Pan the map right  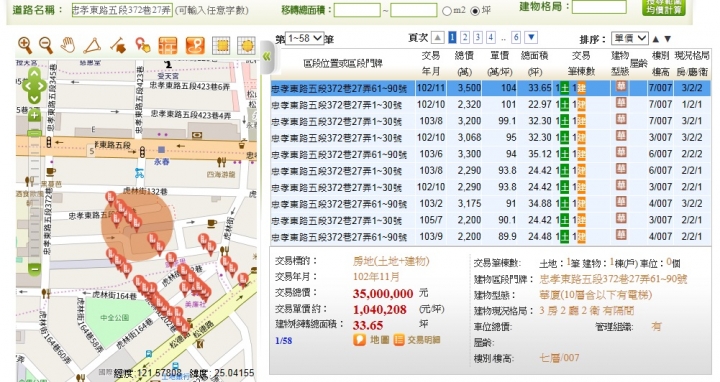[42, 86]
